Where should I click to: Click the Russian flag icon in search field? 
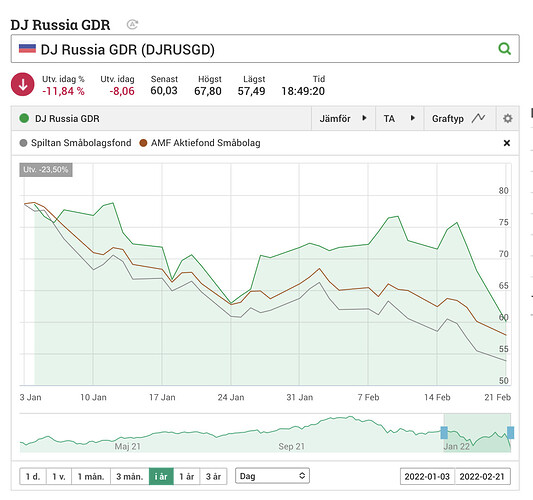(x=27, y=49)
